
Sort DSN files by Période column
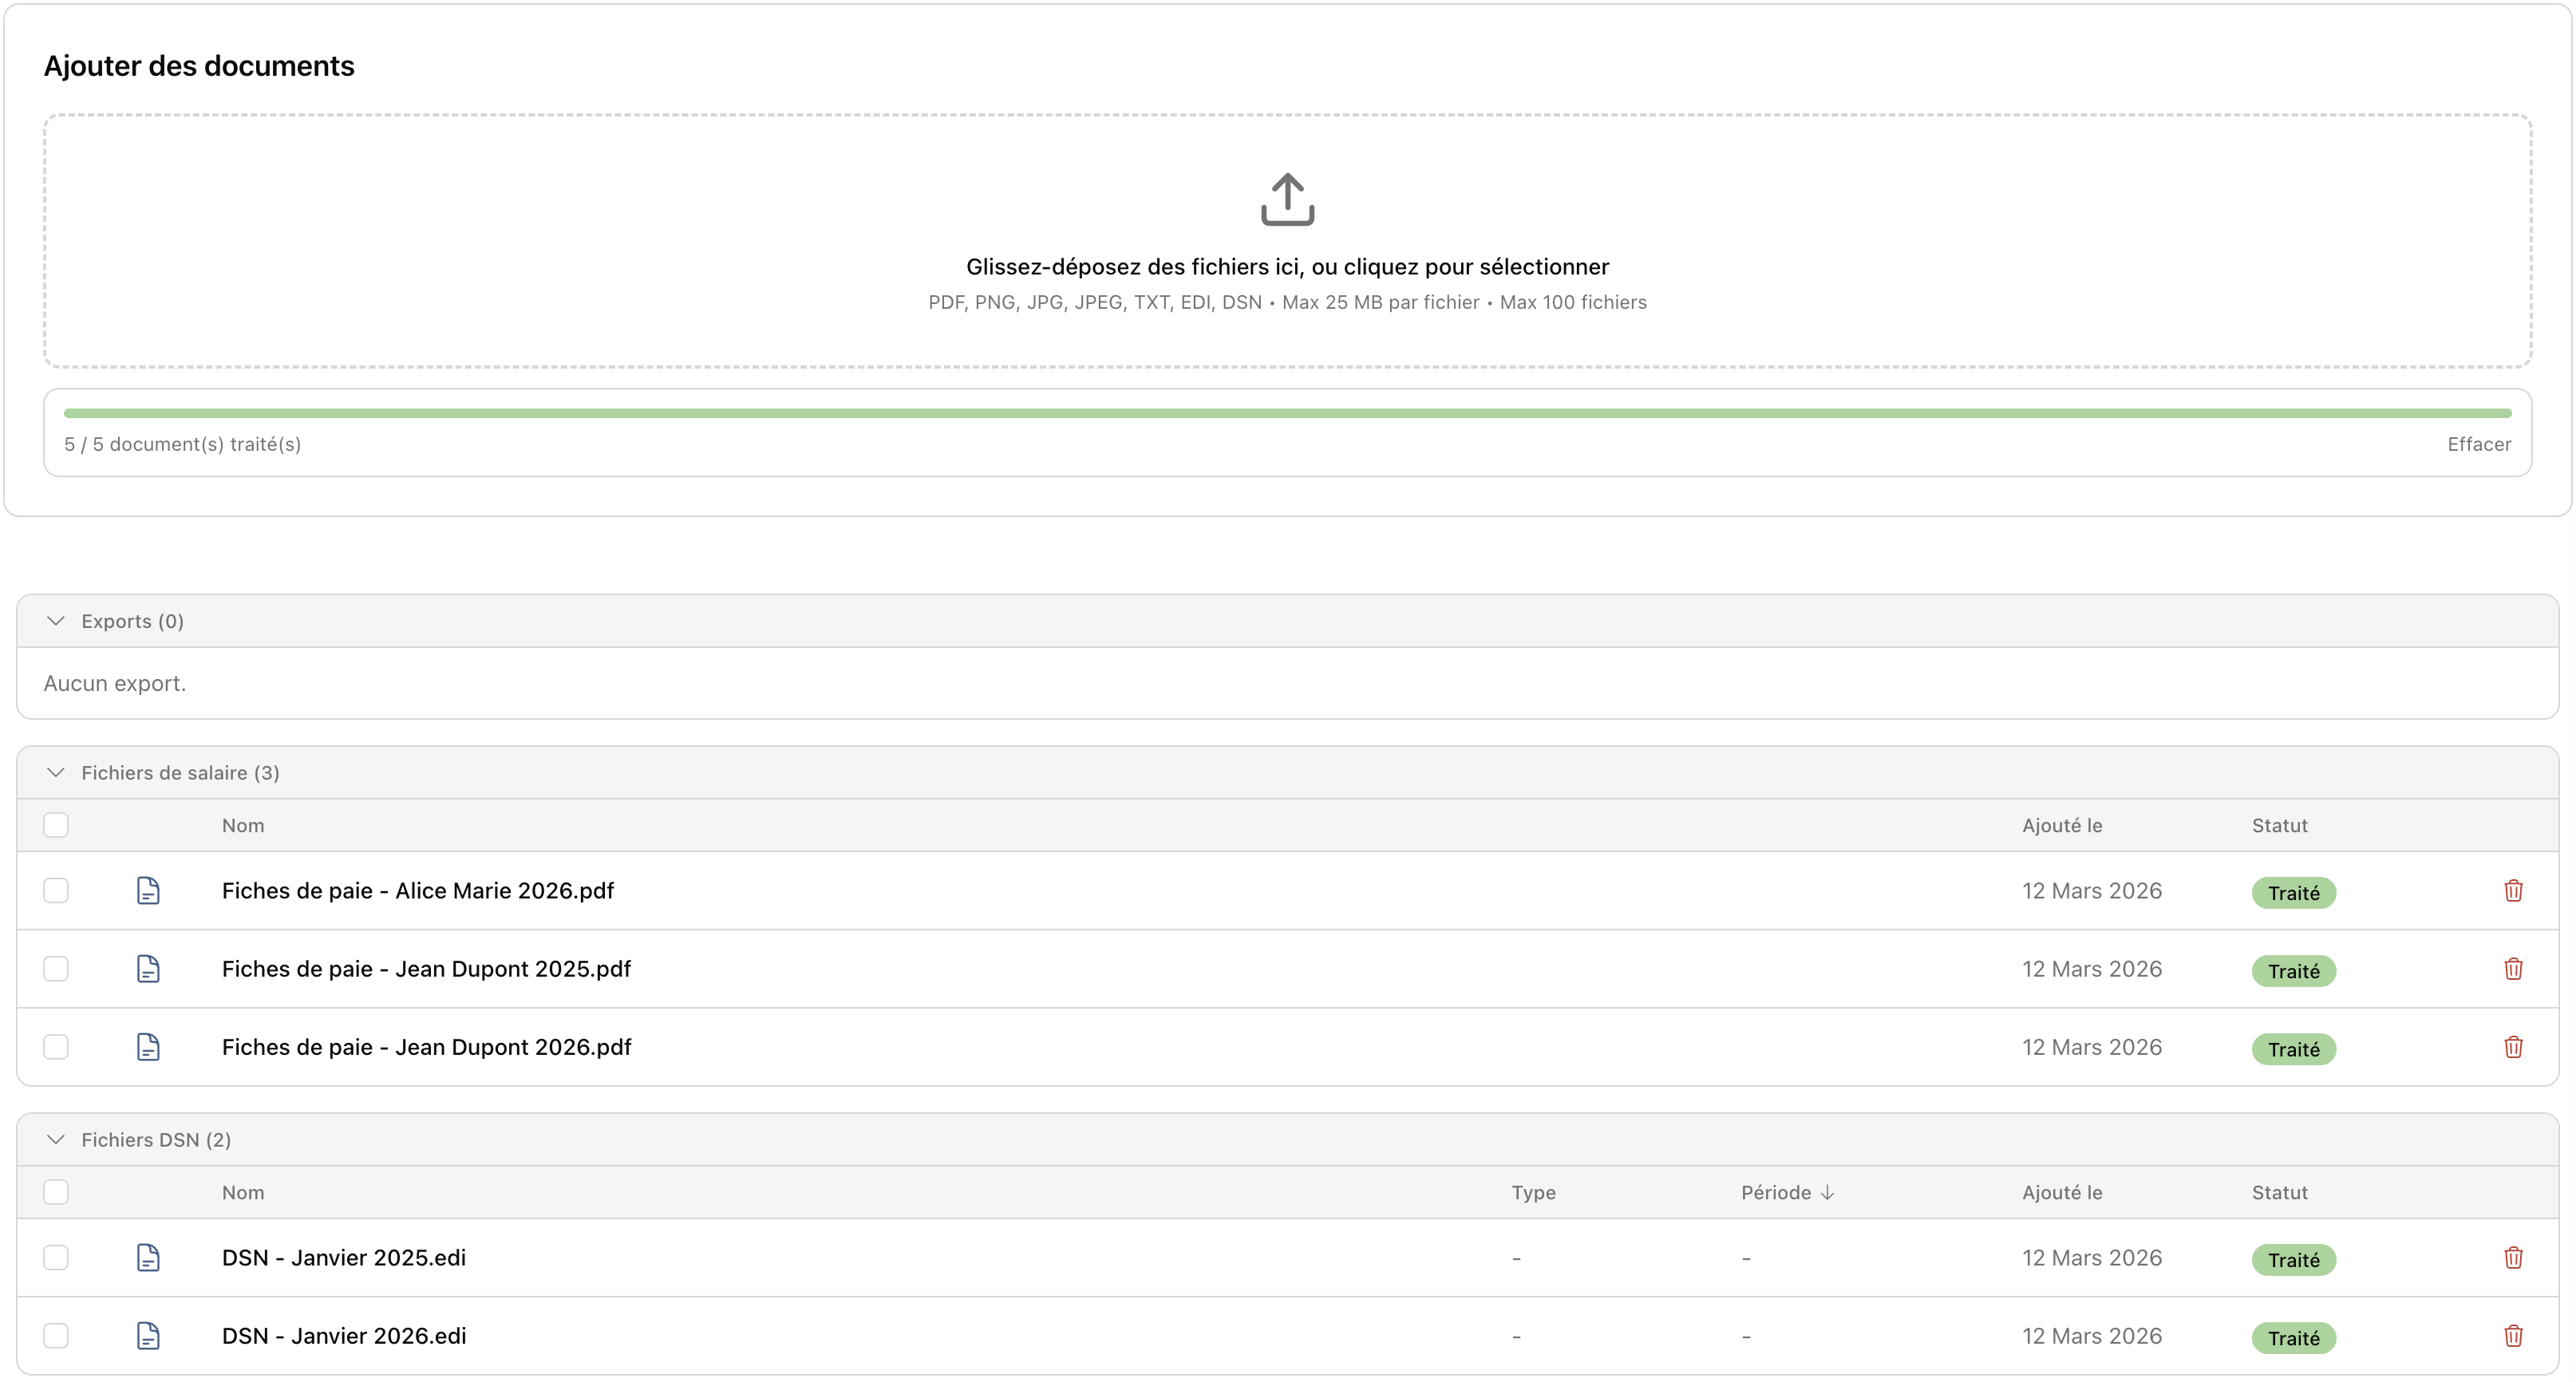1786,1192
